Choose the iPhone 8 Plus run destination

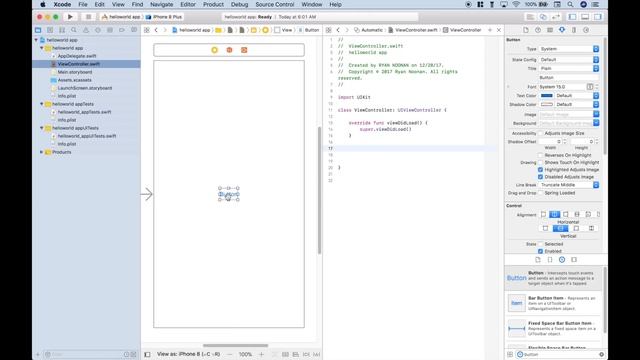(164, 17)
